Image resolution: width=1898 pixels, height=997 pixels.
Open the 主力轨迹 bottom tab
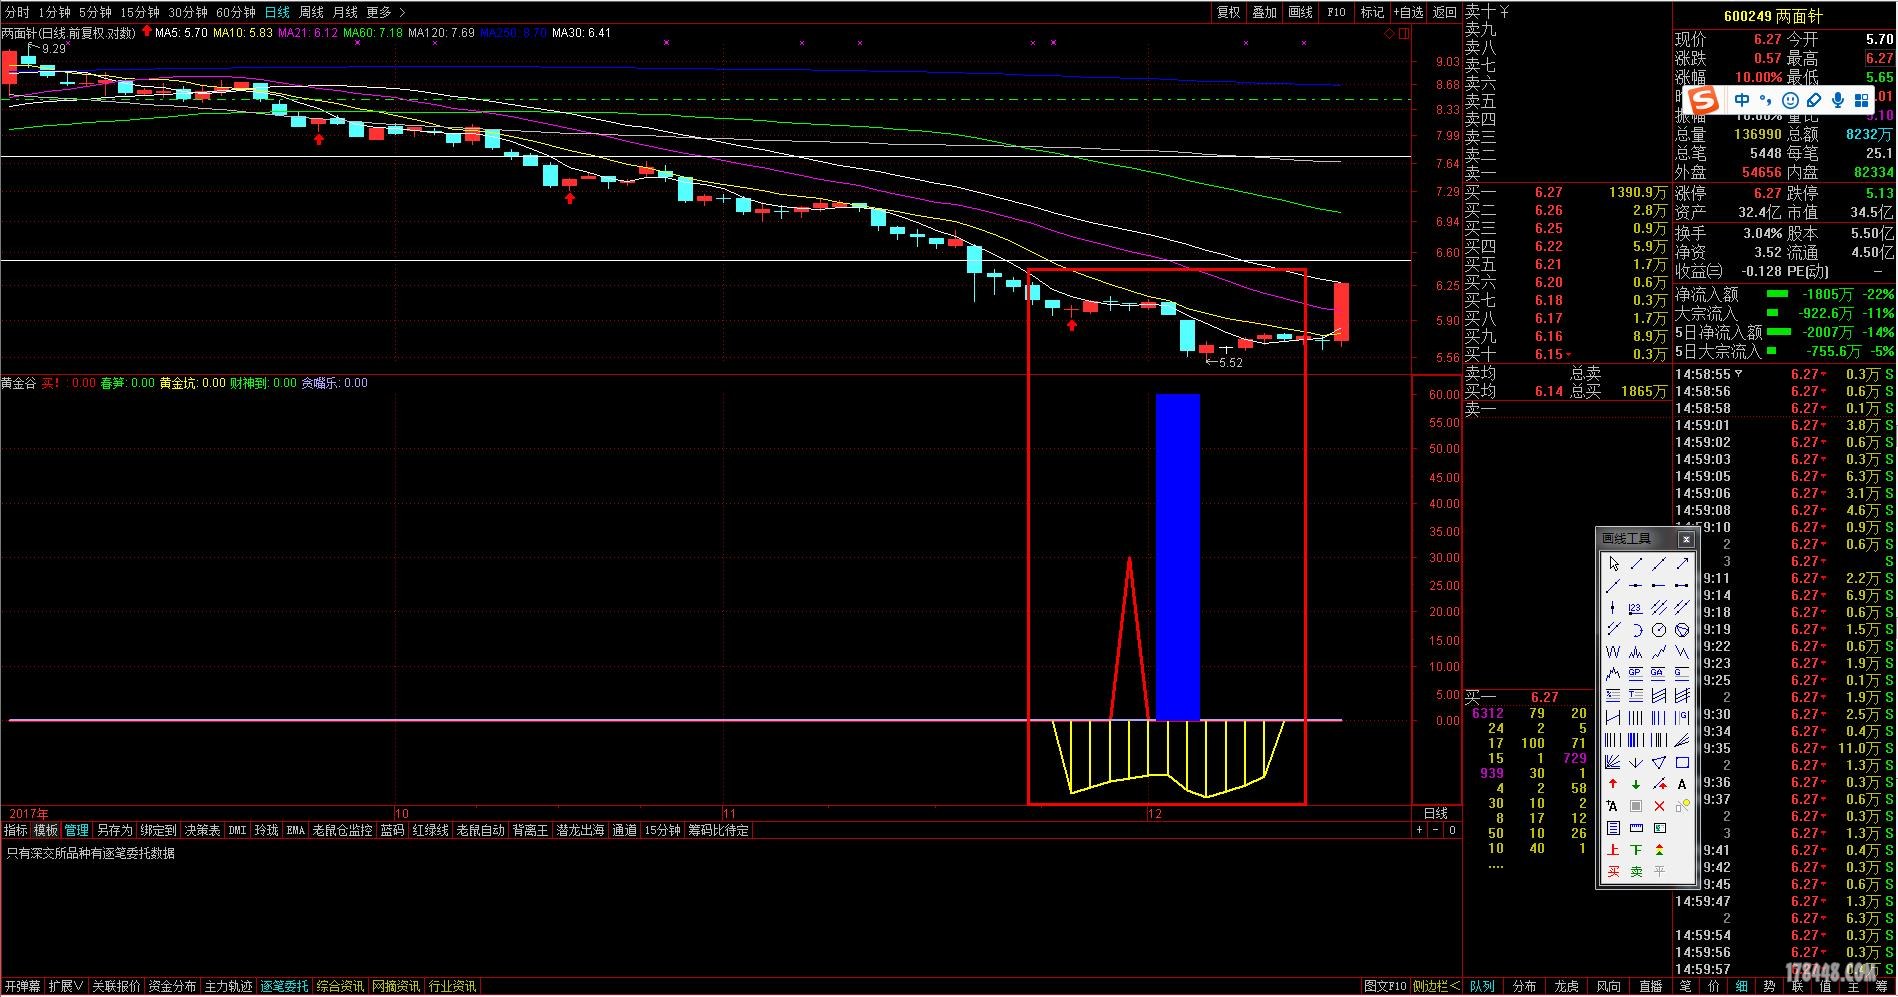[228, 986]
